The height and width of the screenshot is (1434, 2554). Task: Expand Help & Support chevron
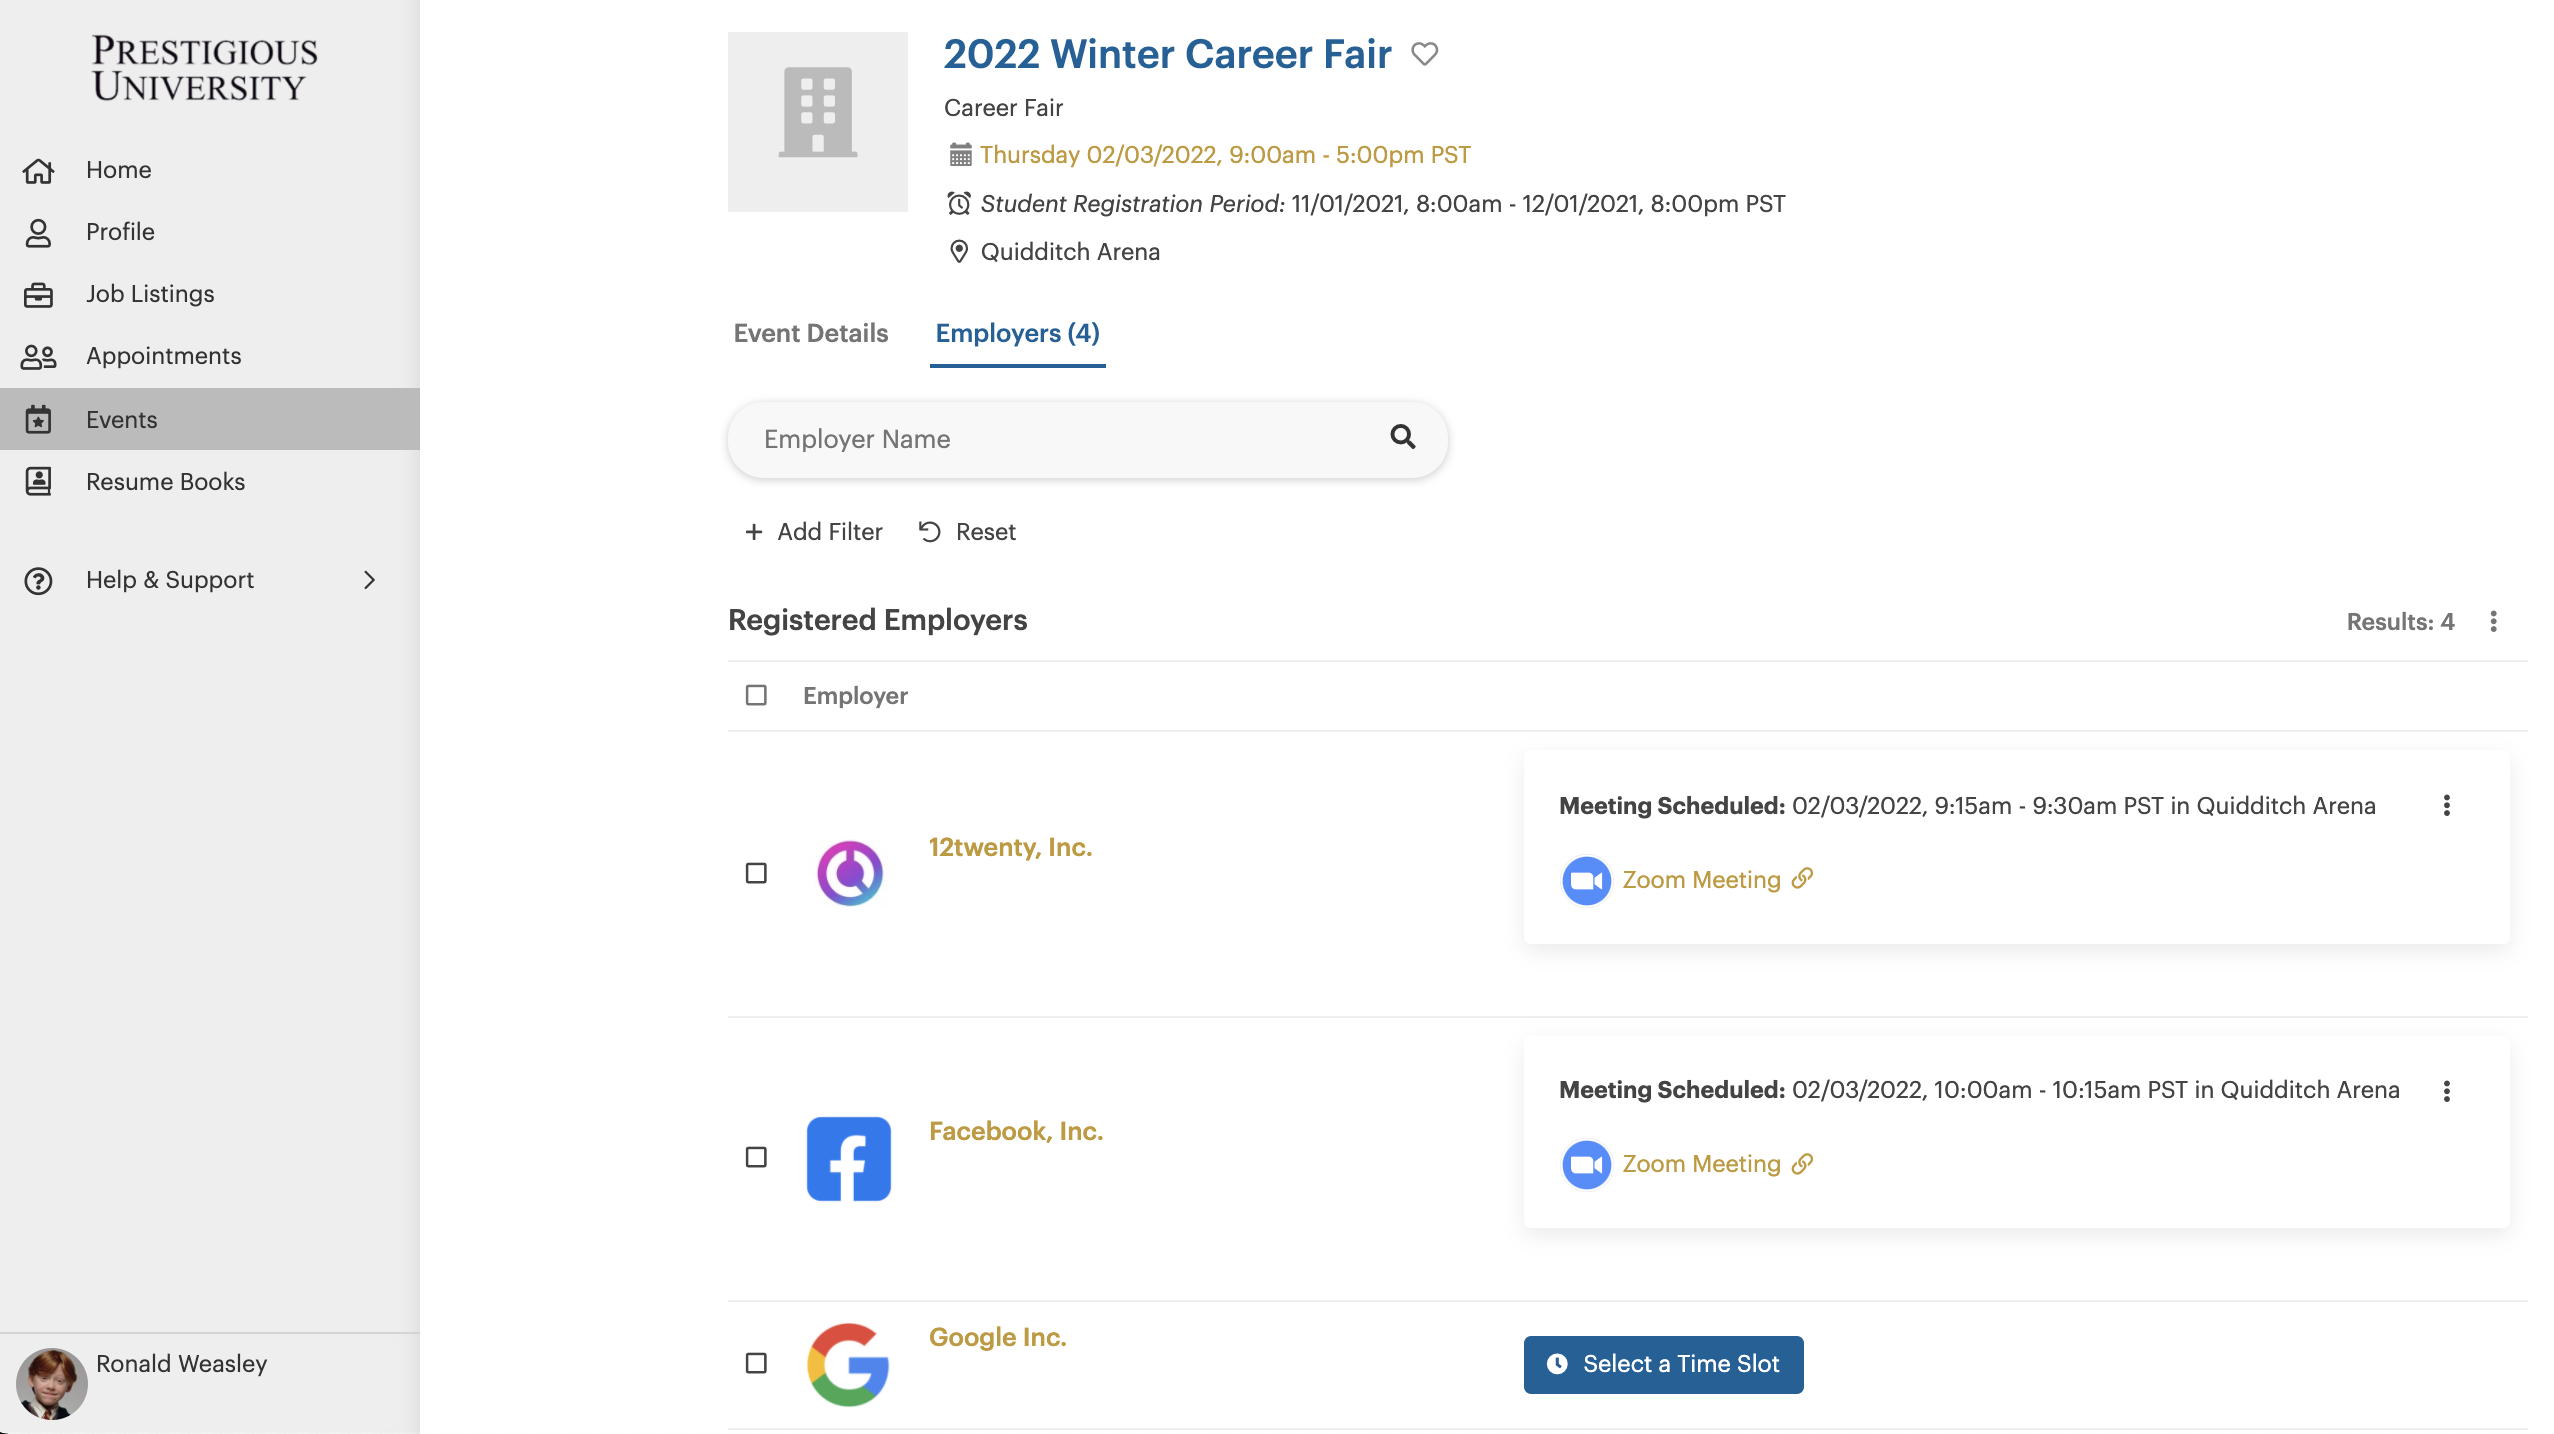(369, 580)
